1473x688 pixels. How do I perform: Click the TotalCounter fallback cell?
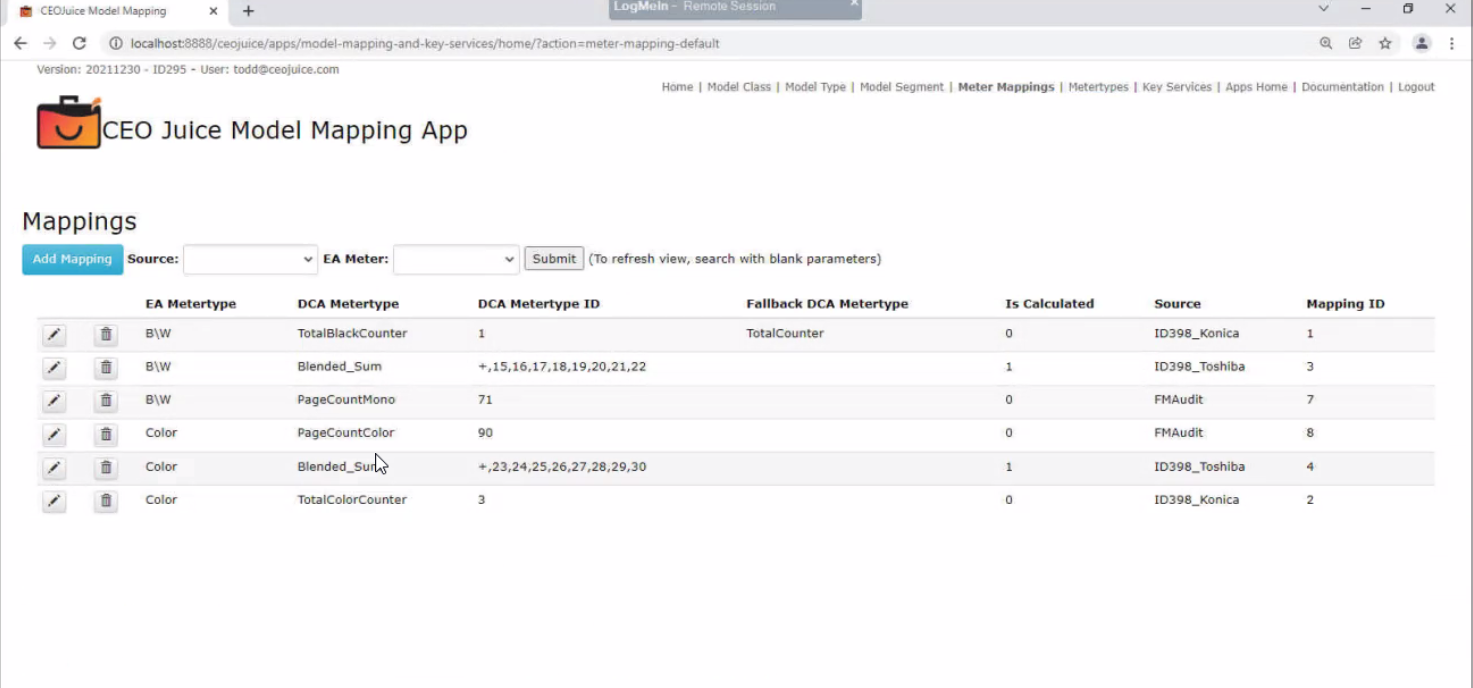coord(785,333)
